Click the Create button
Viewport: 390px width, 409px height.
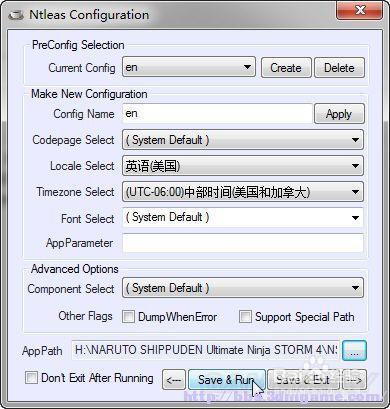pos(286,68)
